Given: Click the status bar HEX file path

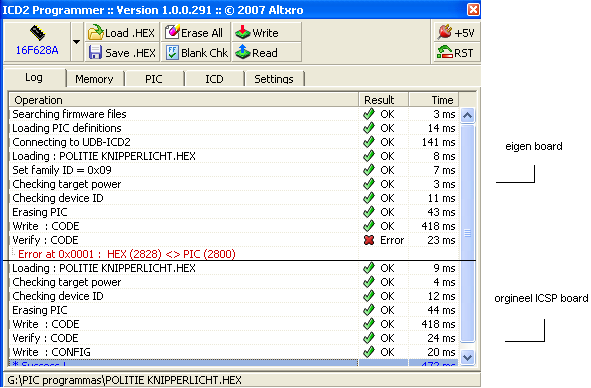Looking at the screenshot, I should click(124, 380).
